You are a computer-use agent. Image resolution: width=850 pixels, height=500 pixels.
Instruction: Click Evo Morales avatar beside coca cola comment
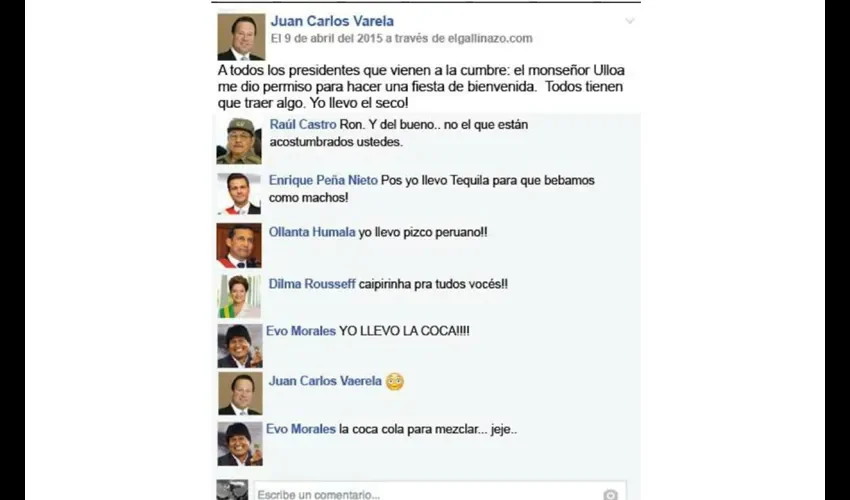tap(240, 444)
